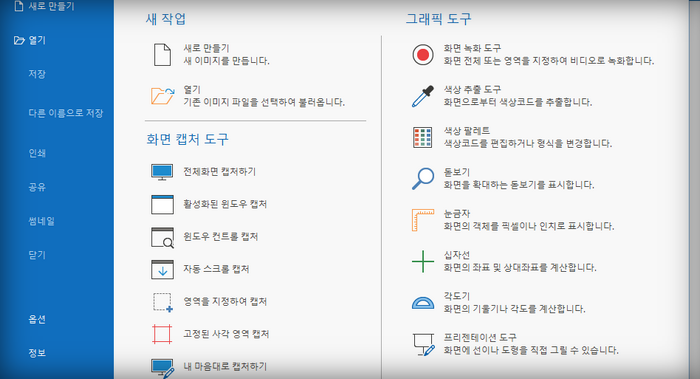Click 영역을 지정하여 캡처 text link
The image size is (700, 379).
pos(225,302)
